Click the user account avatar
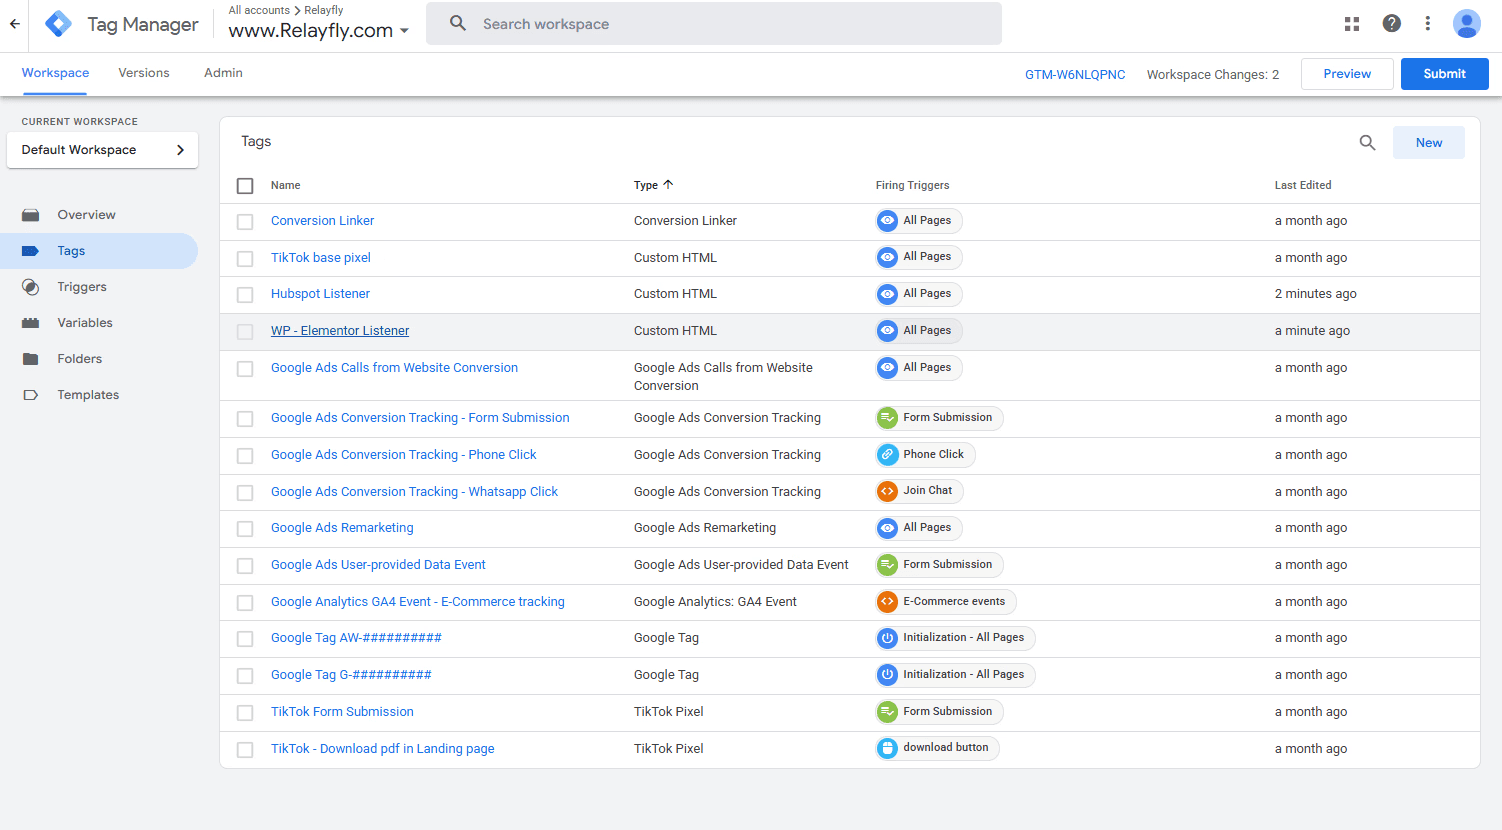The height and width of the screenshot is (830, 1502). click(x=1467, y=24)
